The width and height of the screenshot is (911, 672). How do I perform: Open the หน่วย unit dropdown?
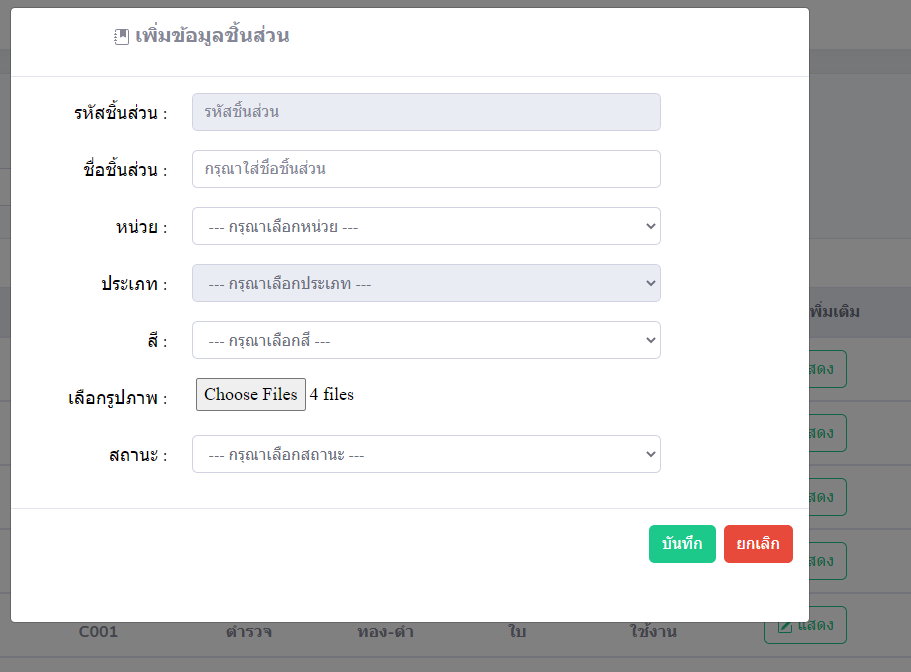(426, 226)
